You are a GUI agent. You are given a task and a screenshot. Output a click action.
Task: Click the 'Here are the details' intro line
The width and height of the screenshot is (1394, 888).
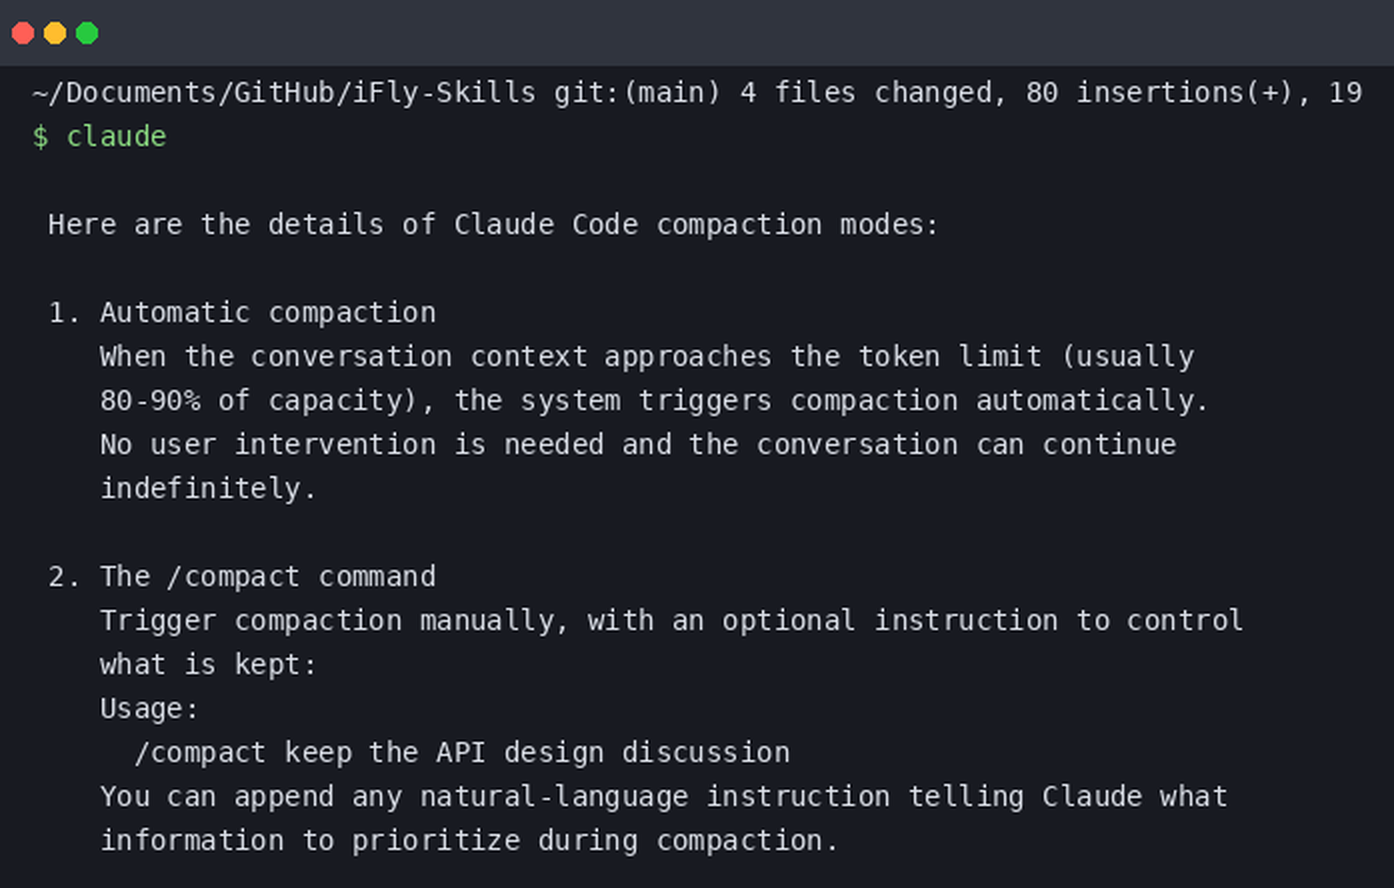tap(494, 225)
